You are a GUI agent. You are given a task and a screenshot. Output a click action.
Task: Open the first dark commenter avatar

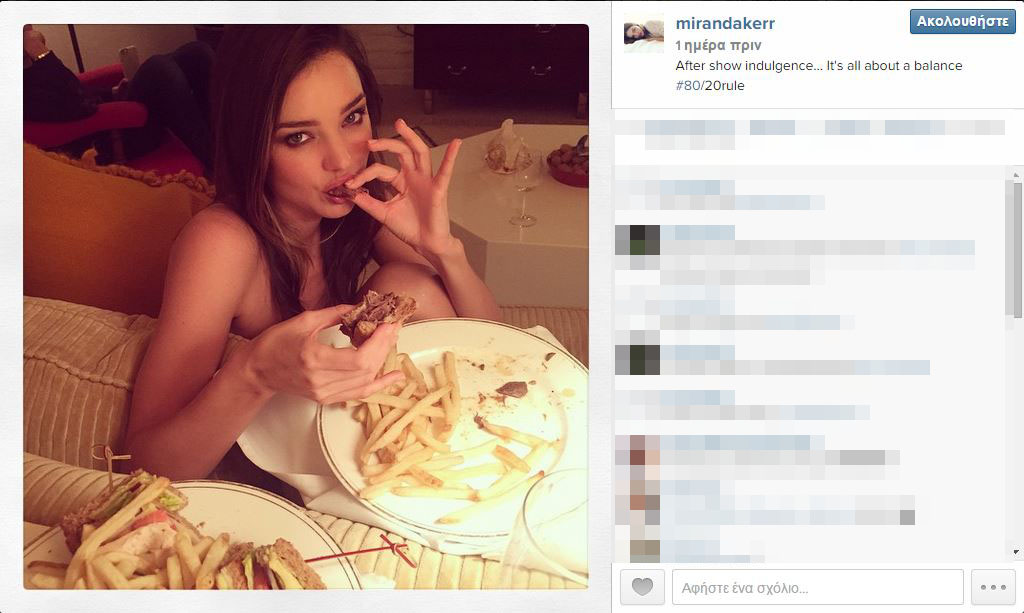[637, 240]
